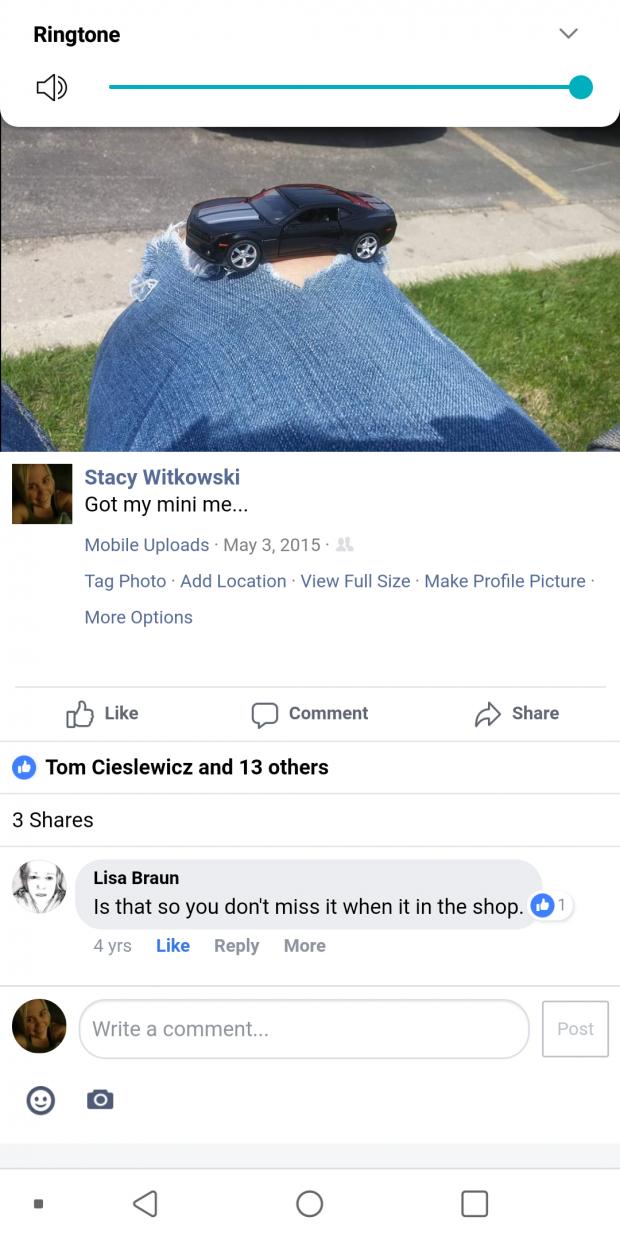This screenshot has height=1240, width=620.
Task: Tap the Share arrow icon
Action: [487, 714]
